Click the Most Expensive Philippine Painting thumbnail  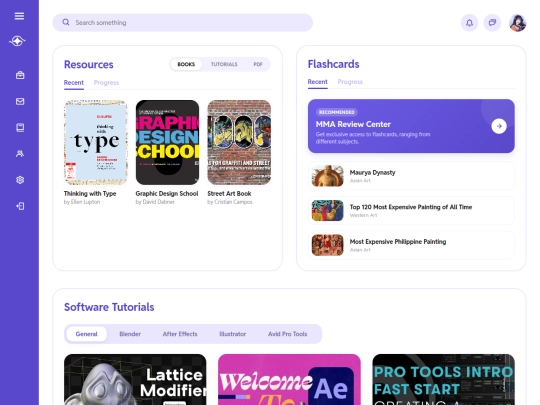point(328,245)
